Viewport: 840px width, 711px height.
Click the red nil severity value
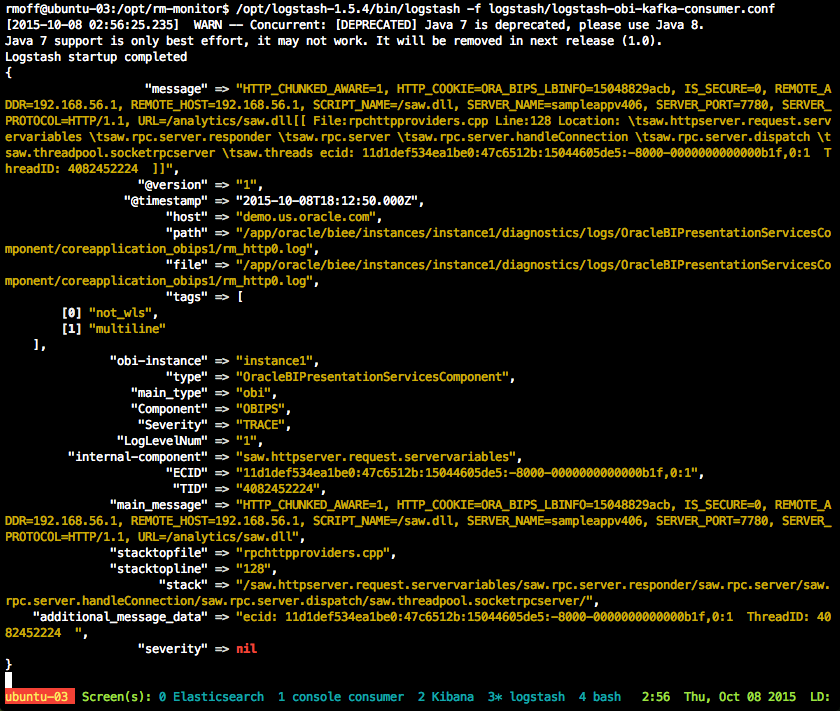pos(246,648)
